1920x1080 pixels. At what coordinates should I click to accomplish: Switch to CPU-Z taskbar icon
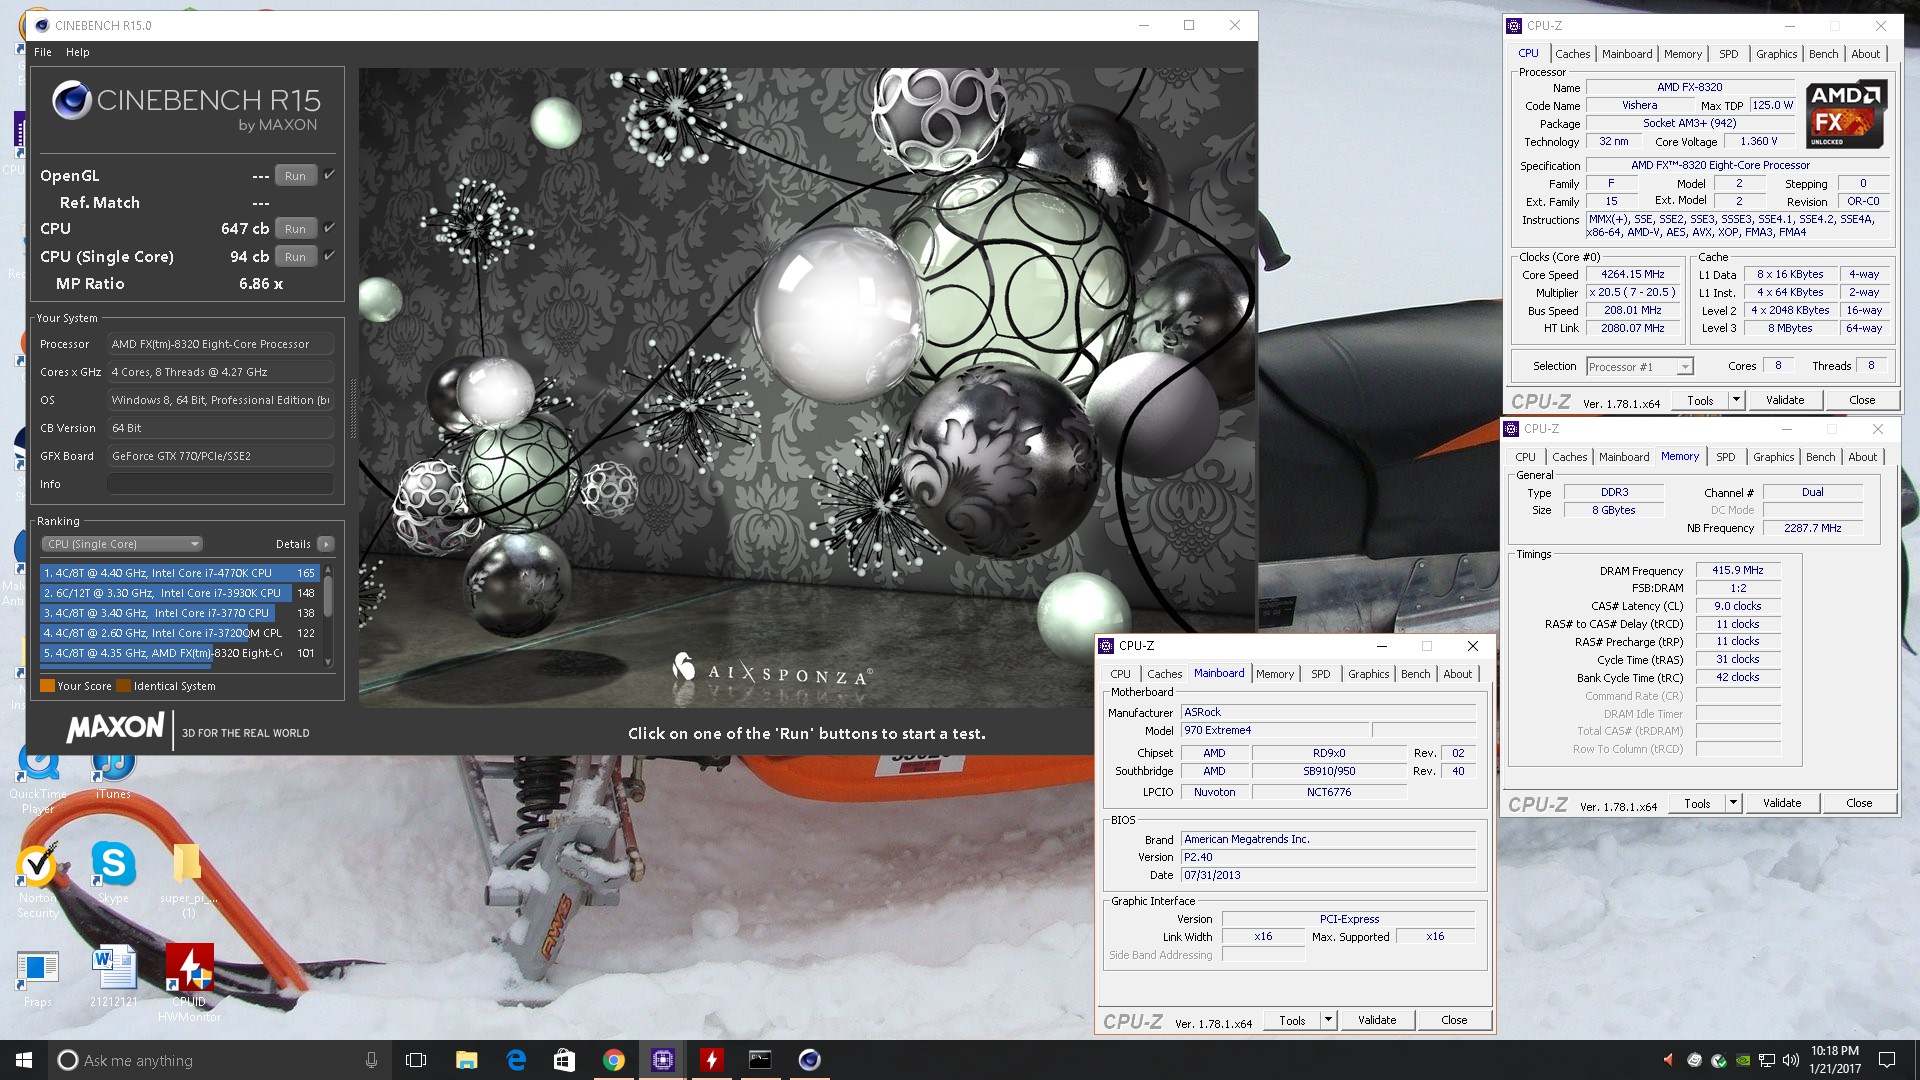[x=663, y=1060]
